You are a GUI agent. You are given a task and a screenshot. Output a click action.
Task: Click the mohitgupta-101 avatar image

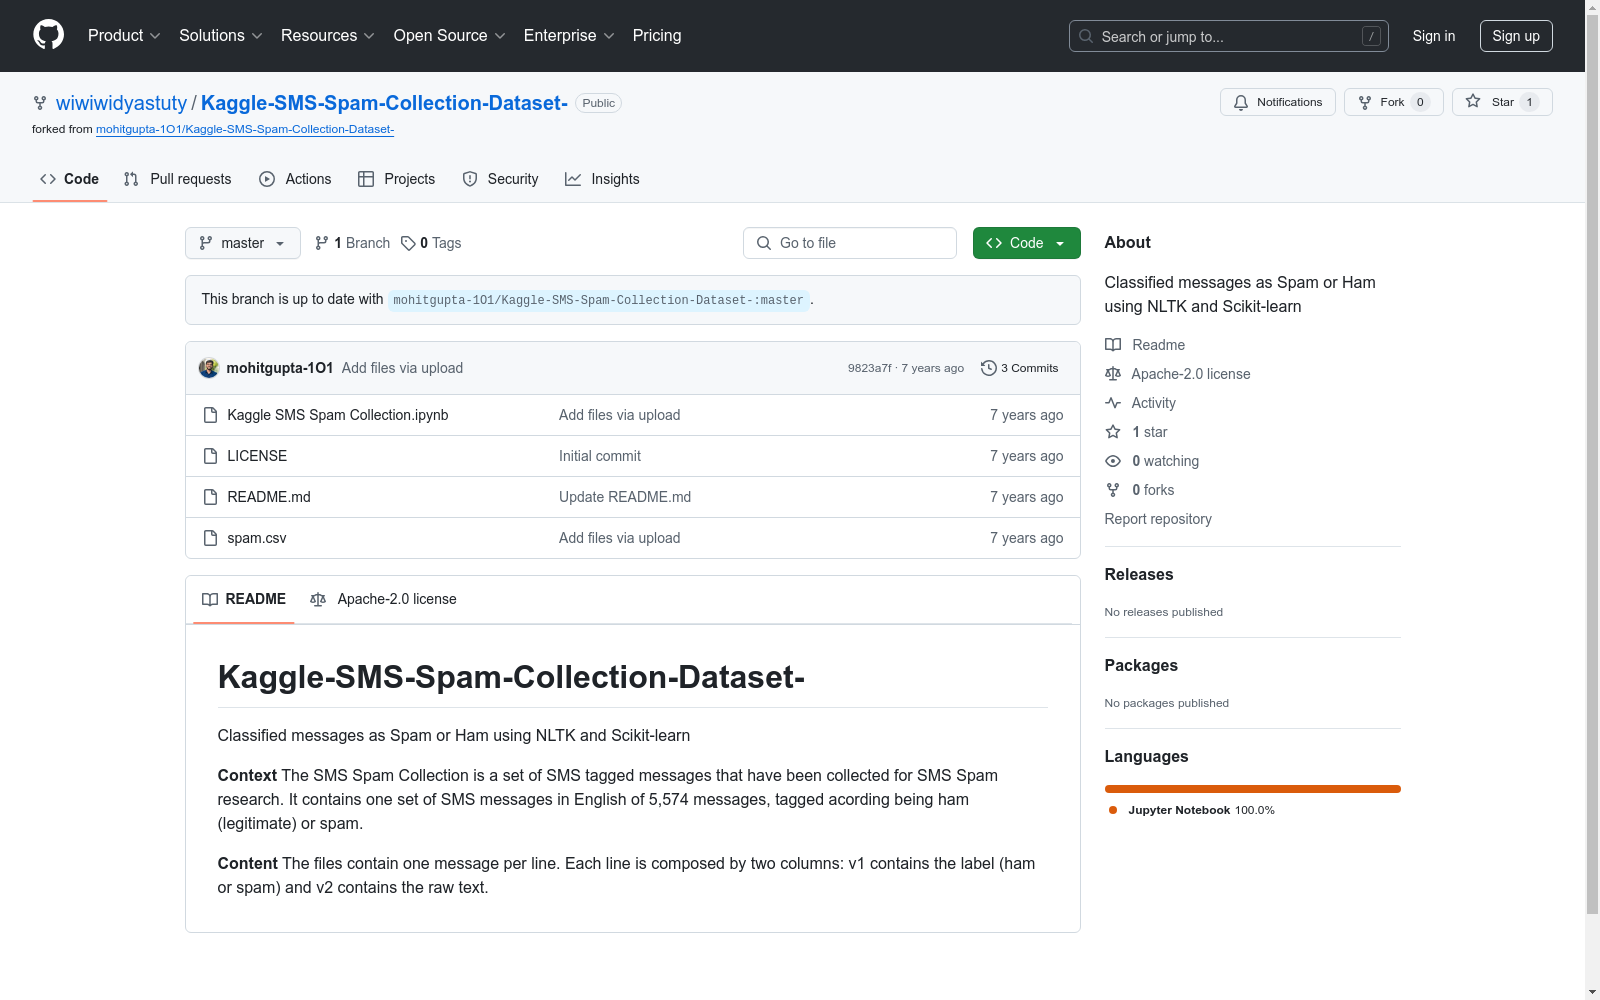point(209,368)
